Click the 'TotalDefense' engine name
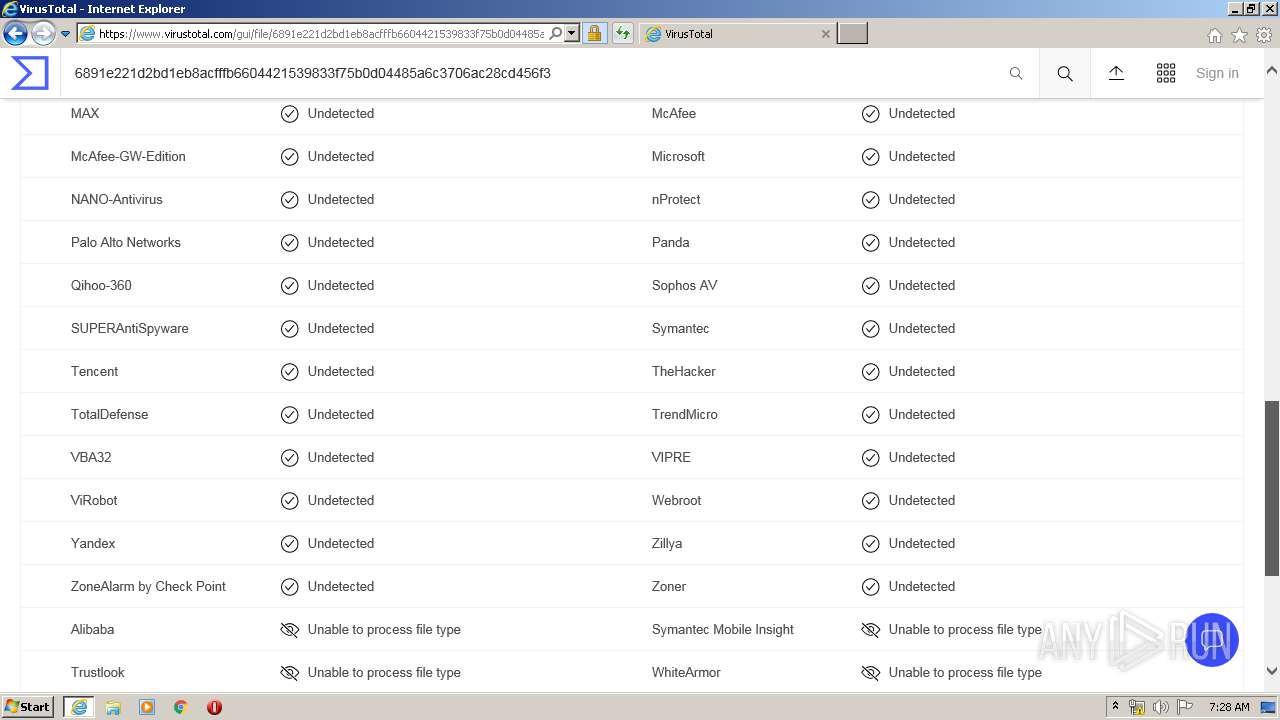This screenshot has width=1280, height=720. tap(109, 414)
